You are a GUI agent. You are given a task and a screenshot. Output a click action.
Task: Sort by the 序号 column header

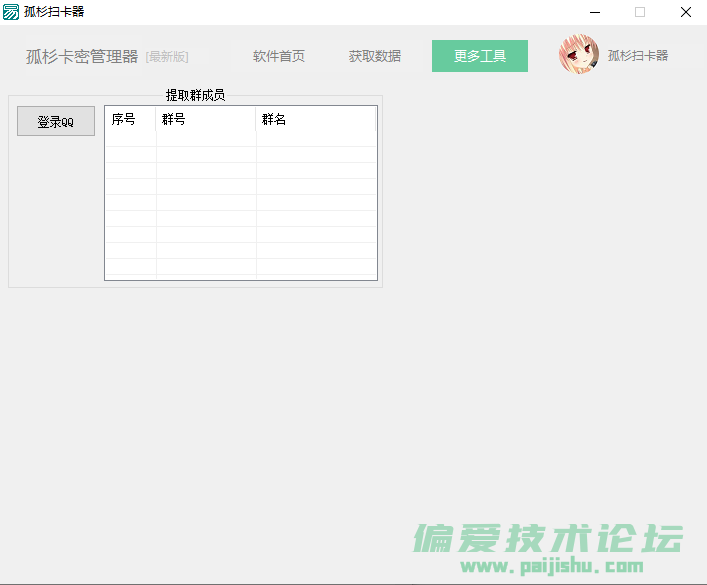pyautogui.click(x=130, y=119)
